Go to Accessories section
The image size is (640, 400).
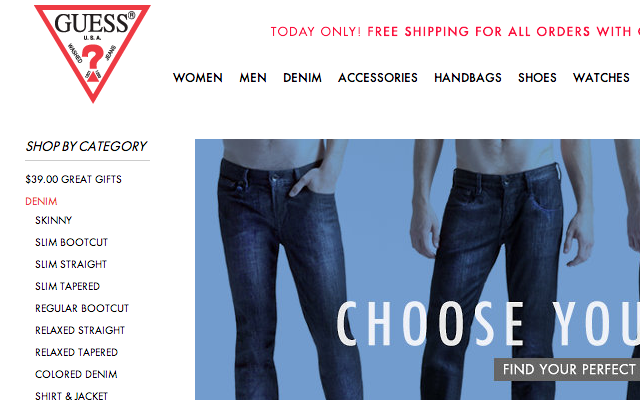[x=378, y=78]
